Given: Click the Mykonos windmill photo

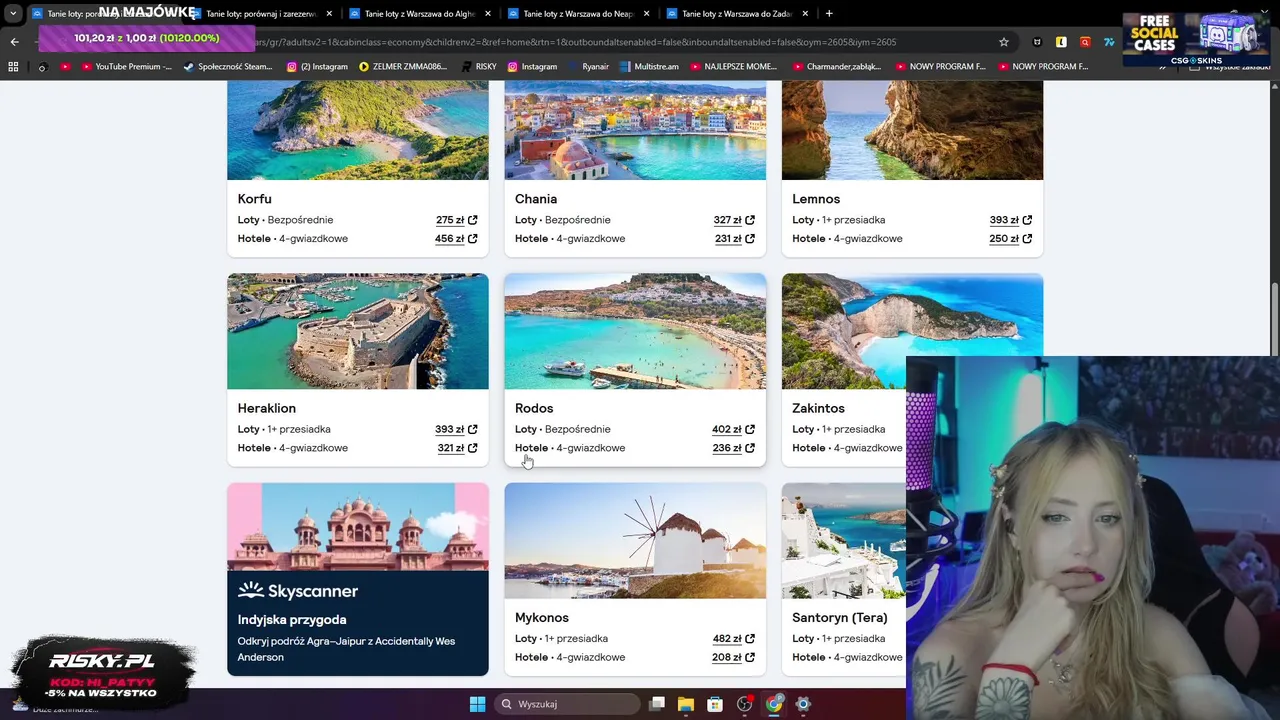Looking at the screenshot, I should click(x=635, y=541).
